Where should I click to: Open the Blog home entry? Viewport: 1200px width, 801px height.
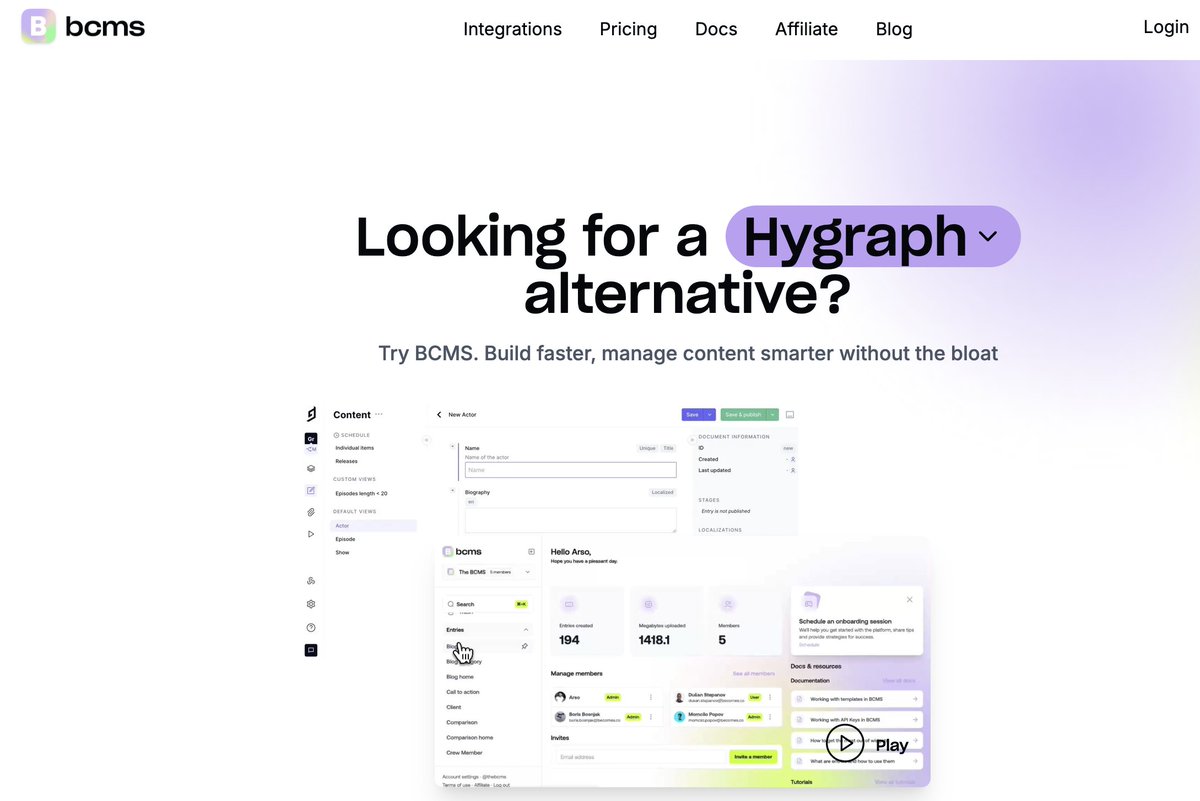click(460, 677)
